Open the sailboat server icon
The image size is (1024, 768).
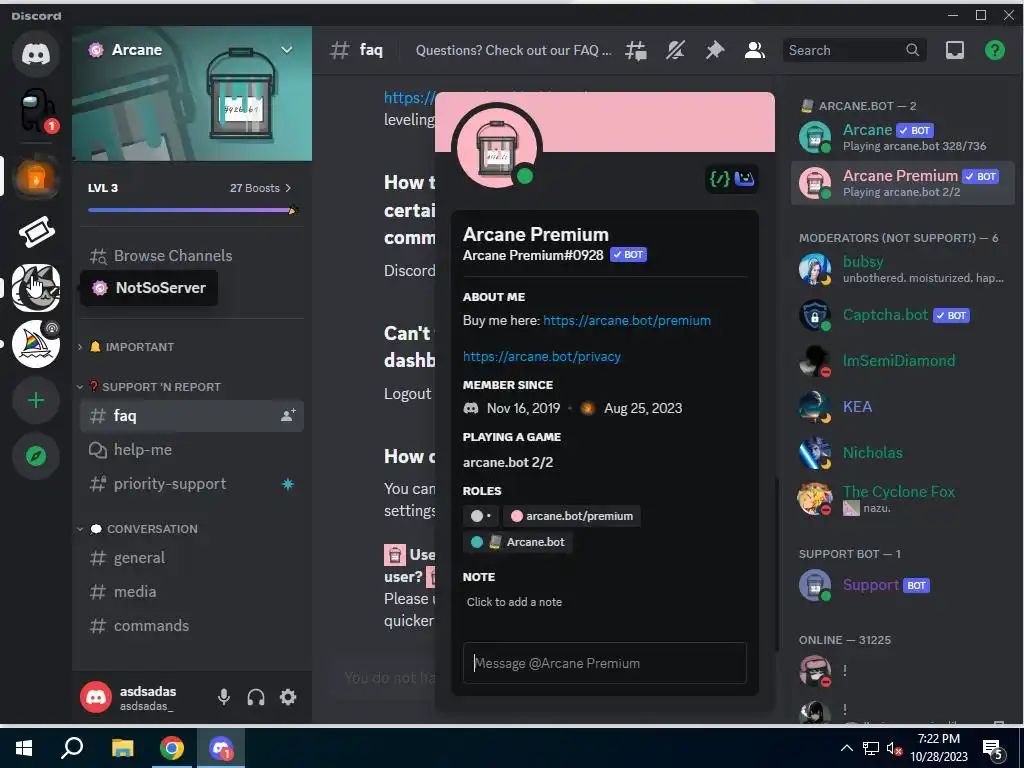click(36, 344)
